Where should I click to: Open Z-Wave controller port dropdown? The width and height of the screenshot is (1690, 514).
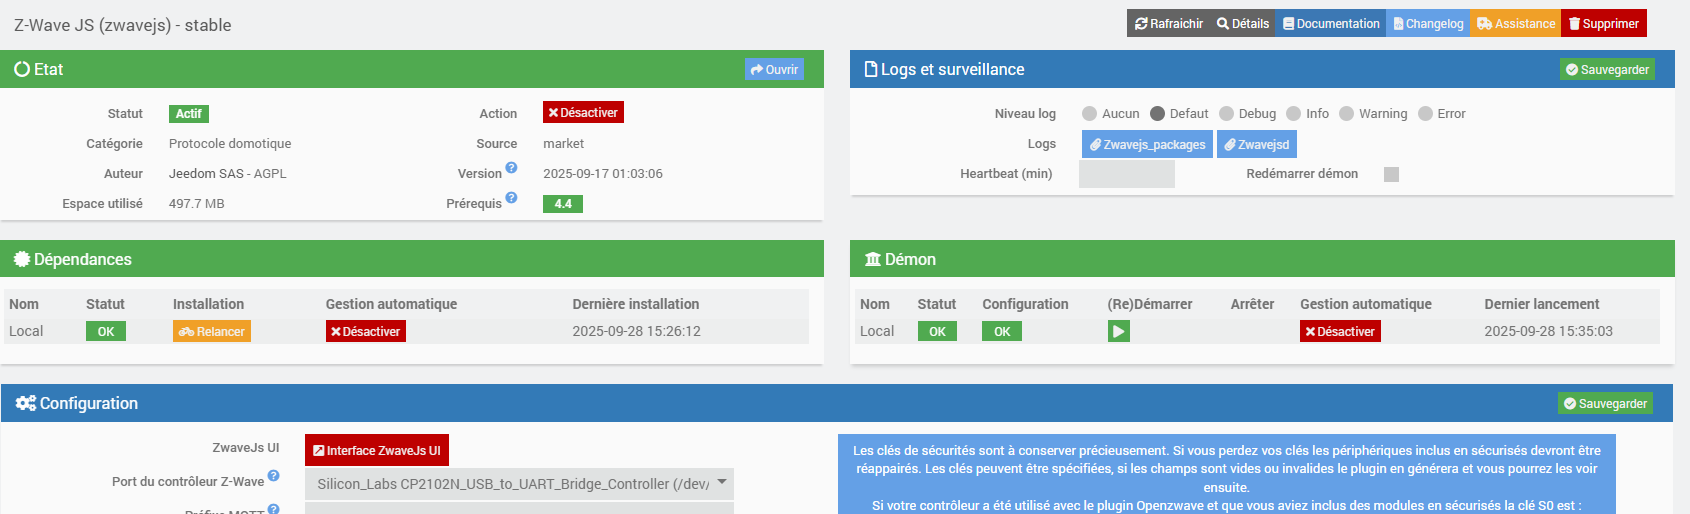[x=519, y=484]
